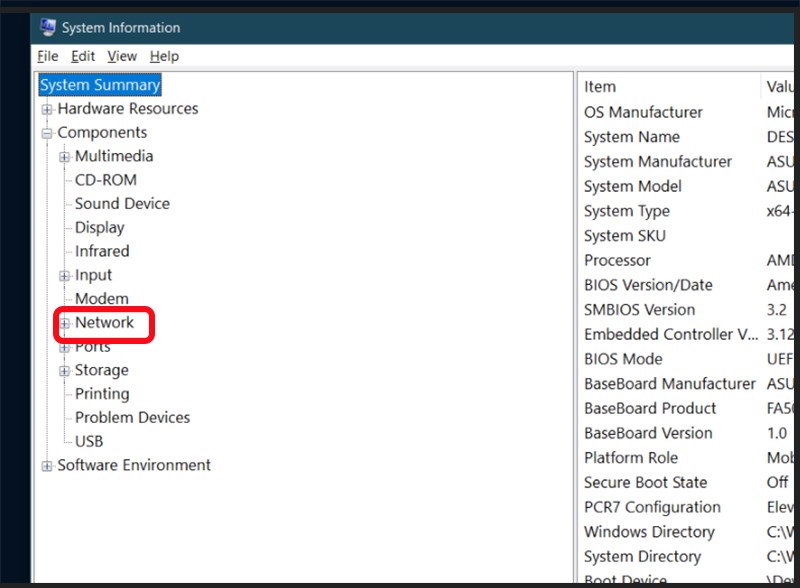Click the System Type row
The width and height of the screenshot is (800, 588).
coord(687,211)
